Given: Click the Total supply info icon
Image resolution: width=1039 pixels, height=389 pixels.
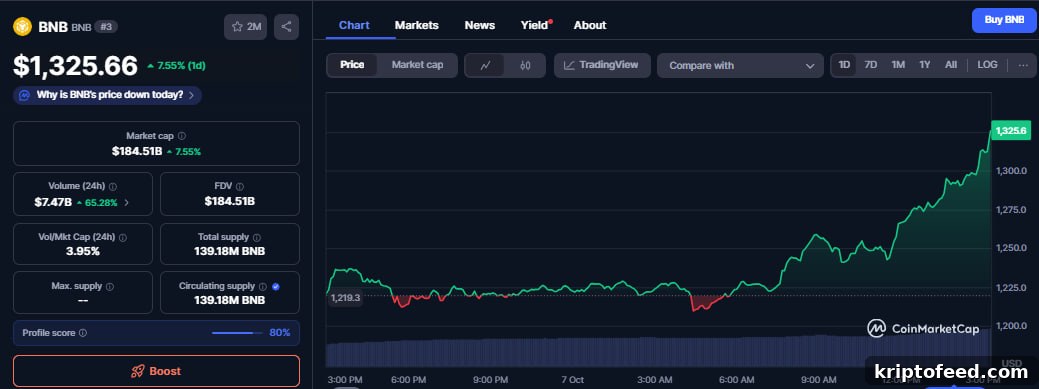Looking at the screenshot, I should pos(257,237).
